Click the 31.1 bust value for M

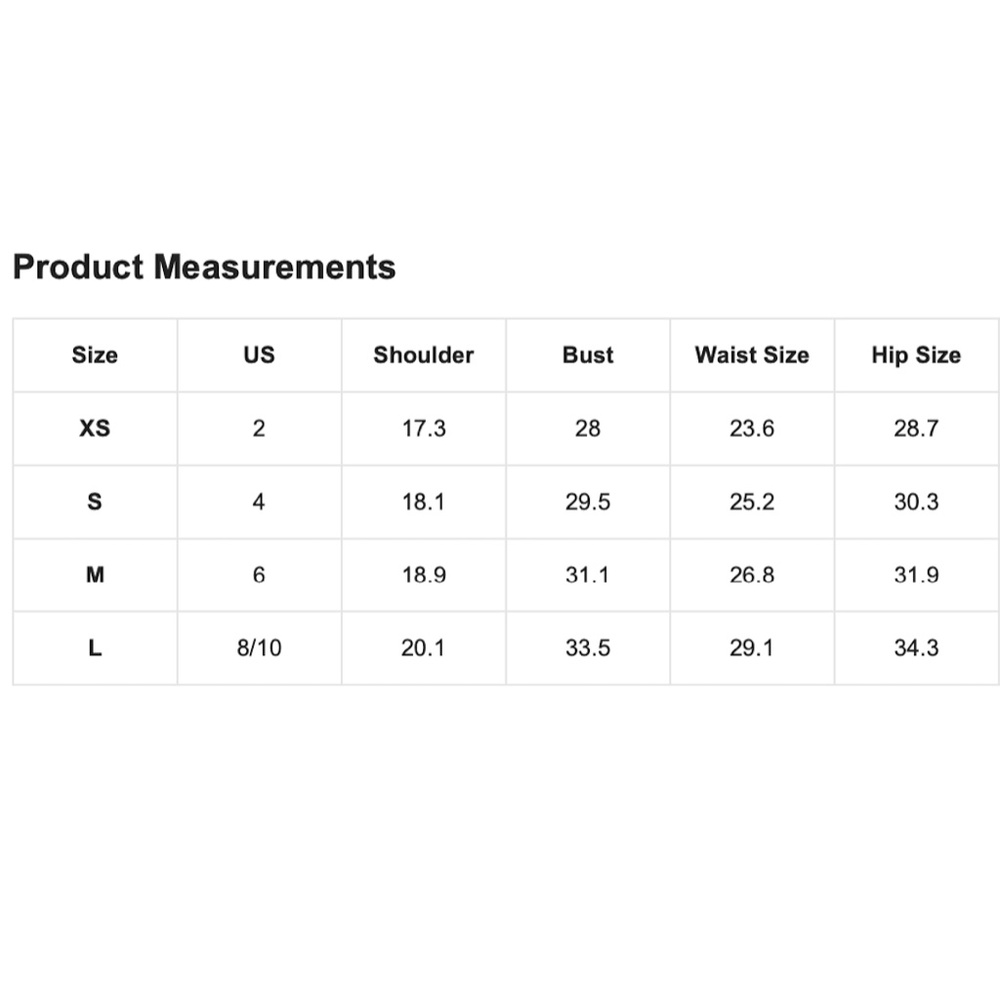[x=588, y=575]
